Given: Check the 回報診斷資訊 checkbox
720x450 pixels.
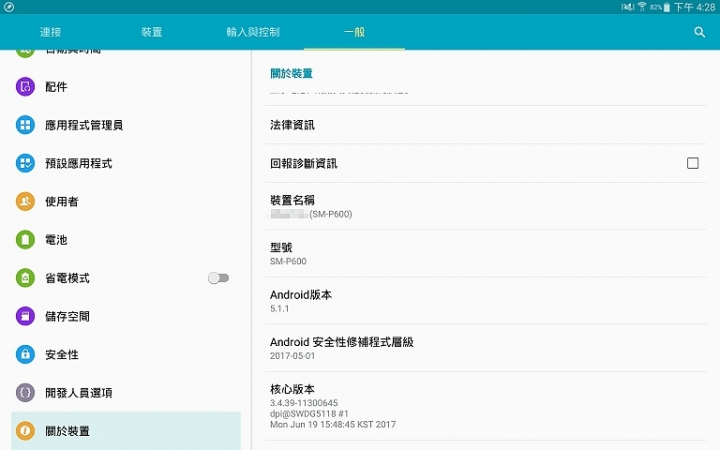Looking at the screenshot, I should click(x=692, y=163).
